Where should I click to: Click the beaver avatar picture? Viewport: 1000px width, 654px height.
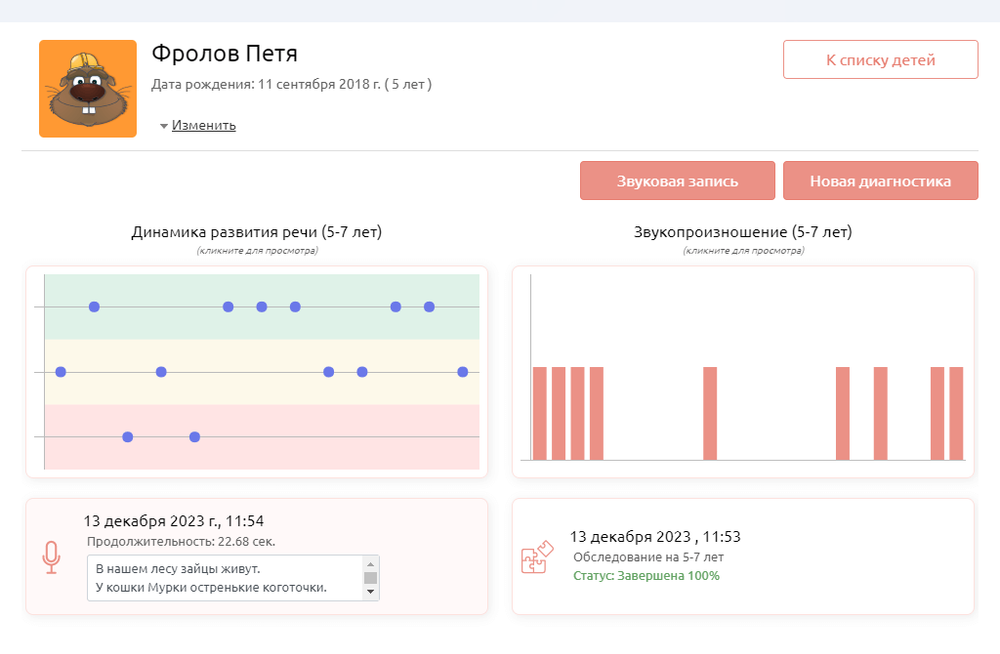click(x=88, y=89)
